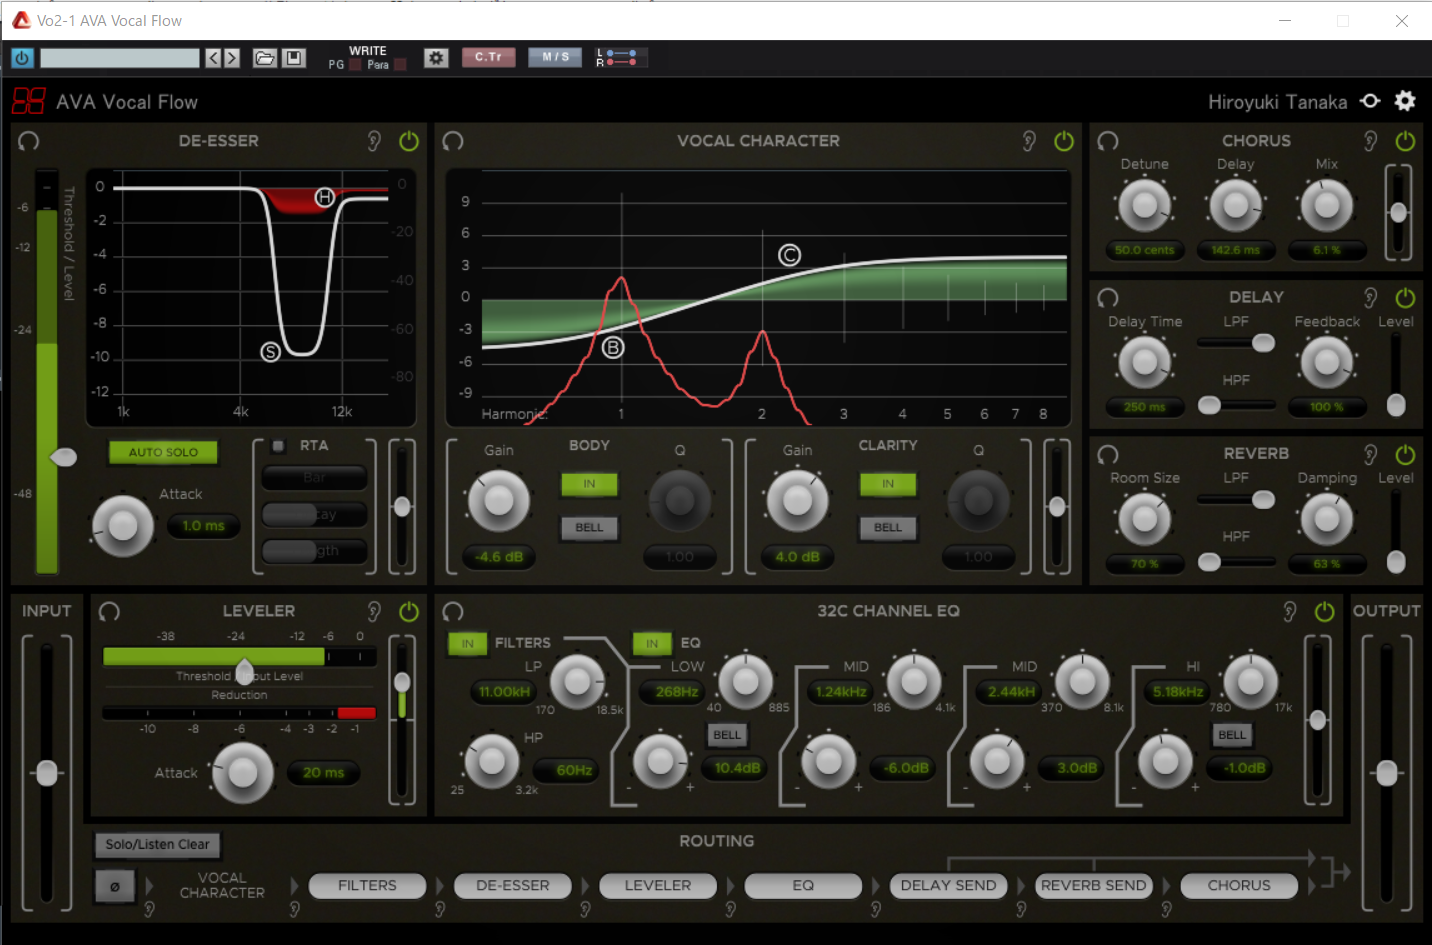Reset the Vocal Character module

[453, 141]
